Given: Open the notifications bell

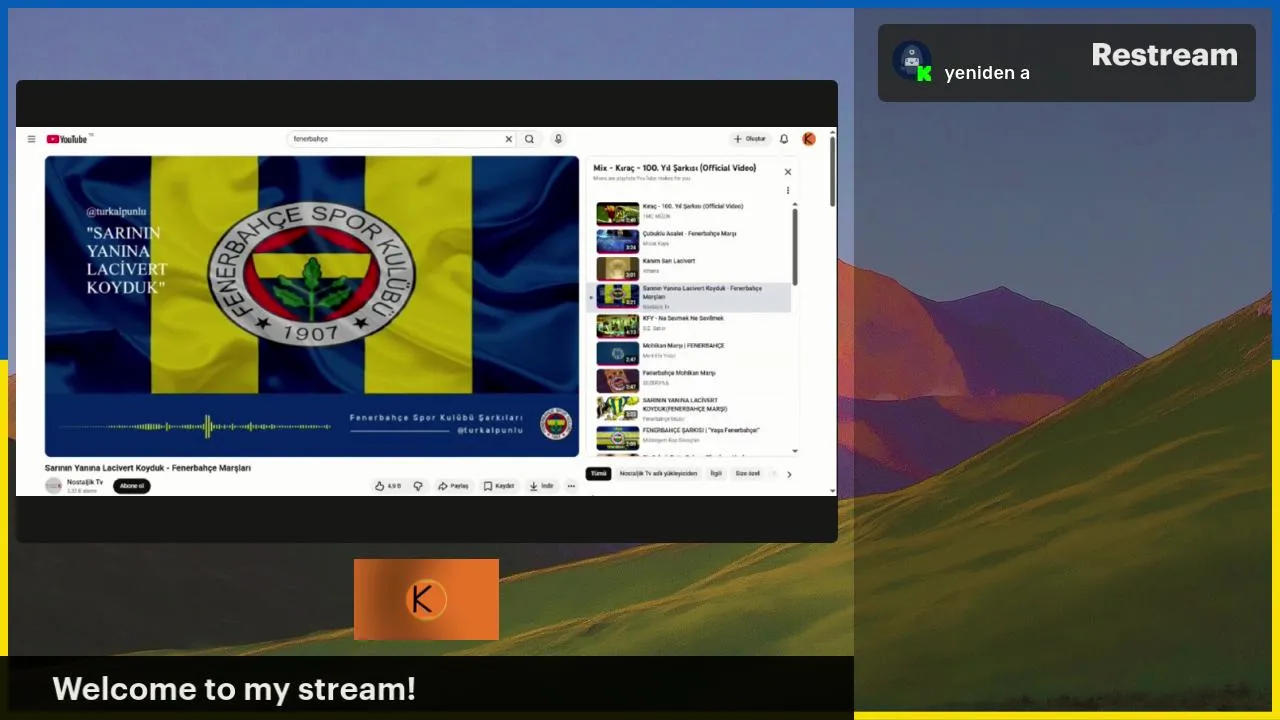Looking at the screenshot, I should 784,139.
